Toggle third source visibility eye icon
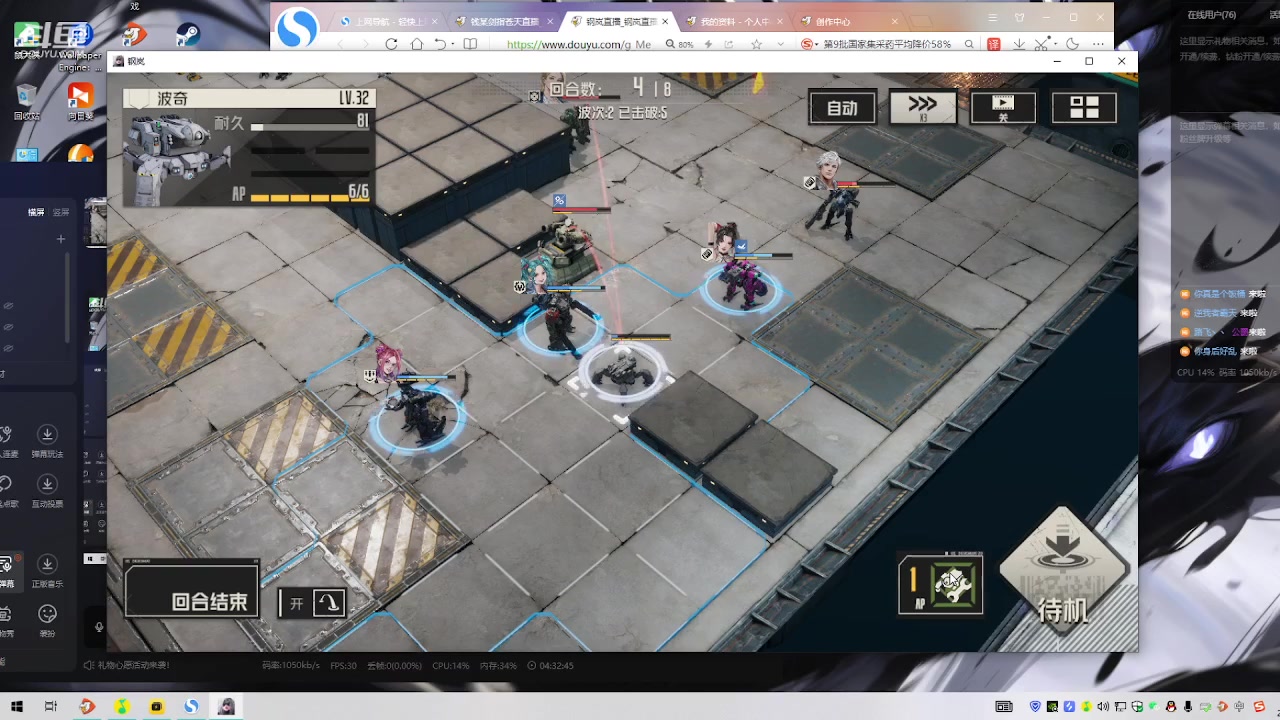This screenshot has height=720, width=1280. [x=7, y=348]
